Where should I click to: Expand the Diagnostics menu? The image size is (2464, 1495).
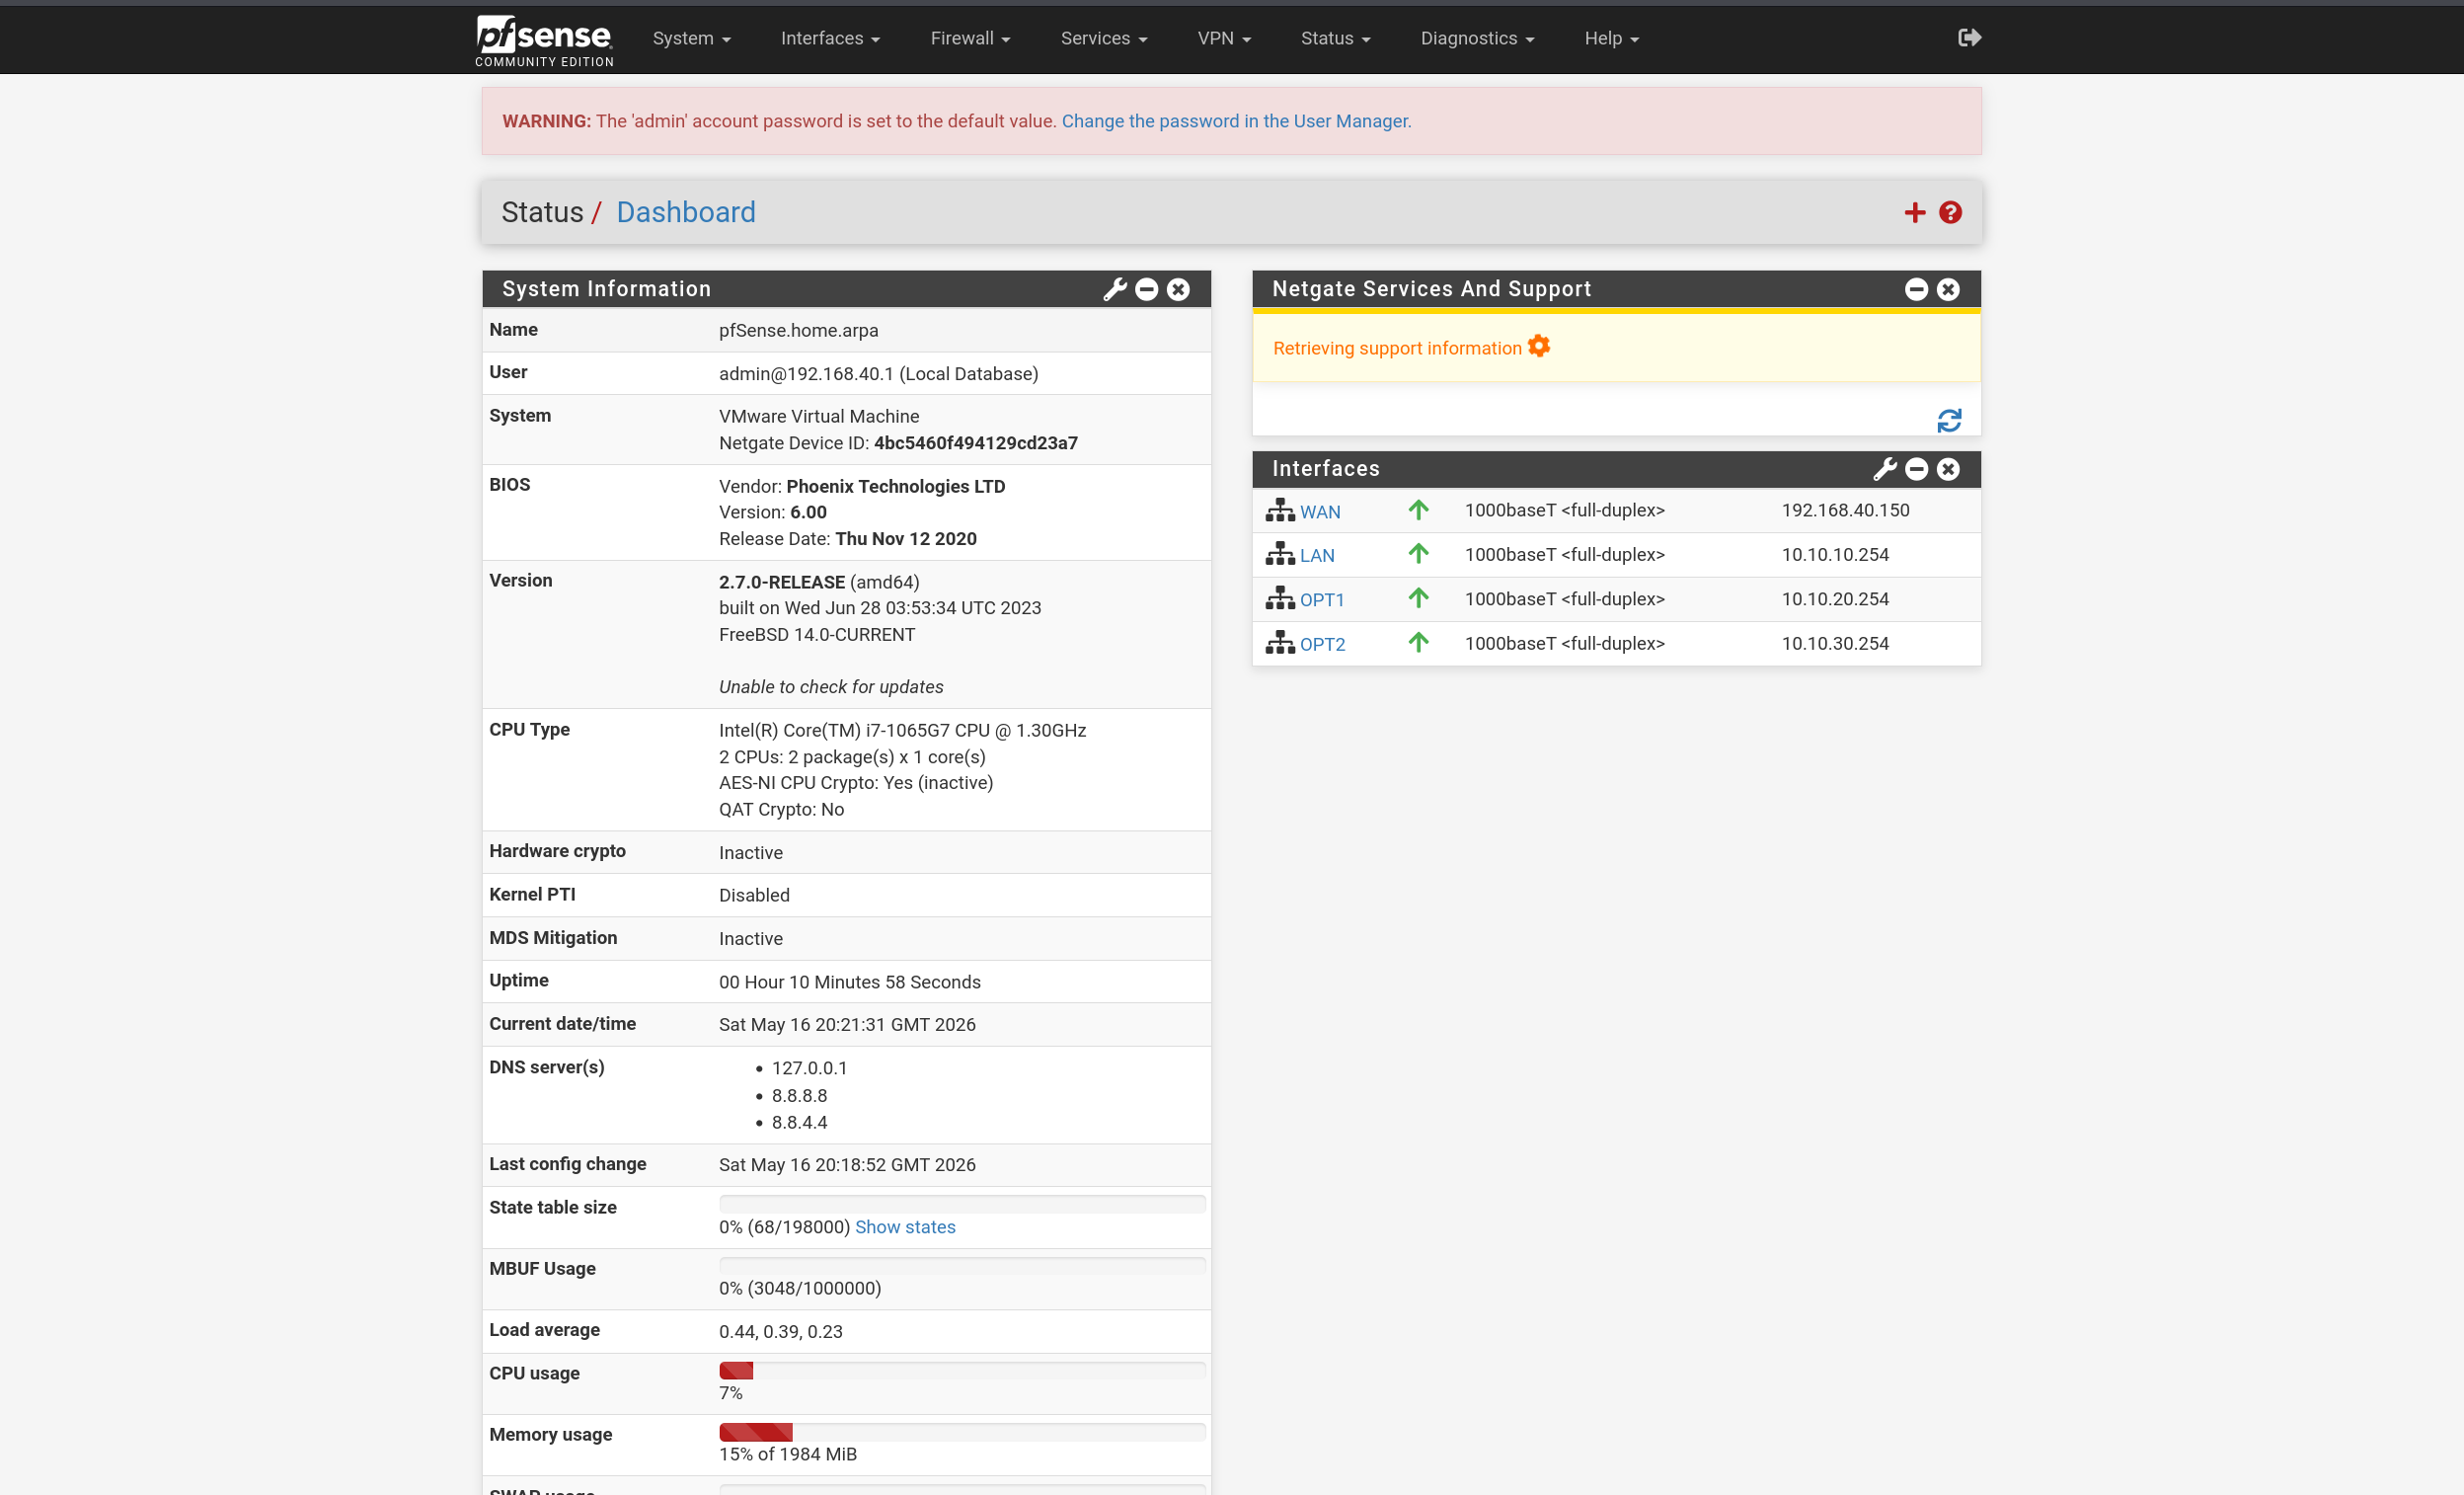[x=1477, y=38]
